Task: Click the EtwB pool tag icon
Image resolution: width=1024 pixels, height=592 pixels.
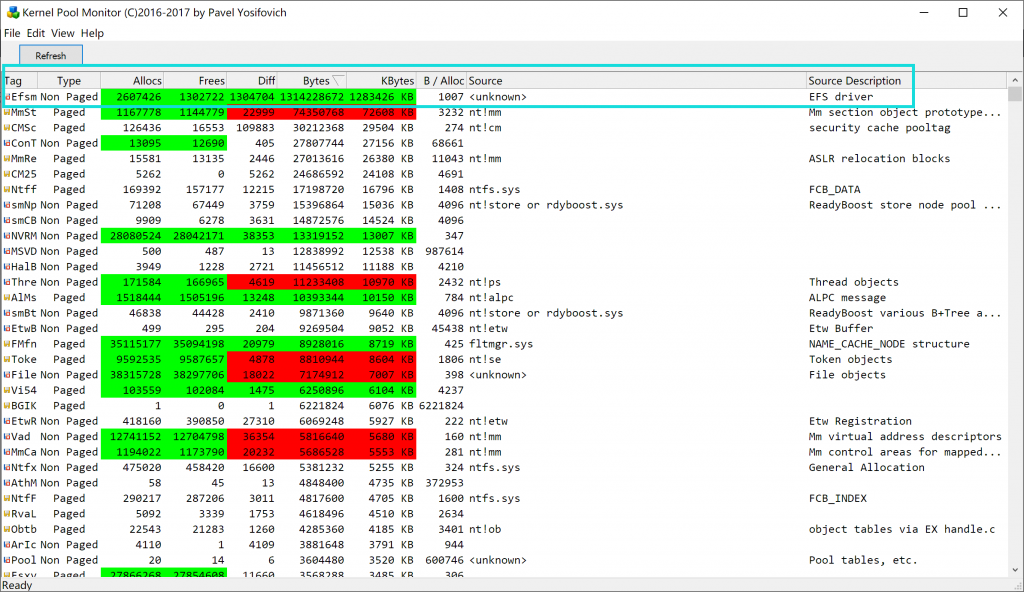Action: click(7, 329)
